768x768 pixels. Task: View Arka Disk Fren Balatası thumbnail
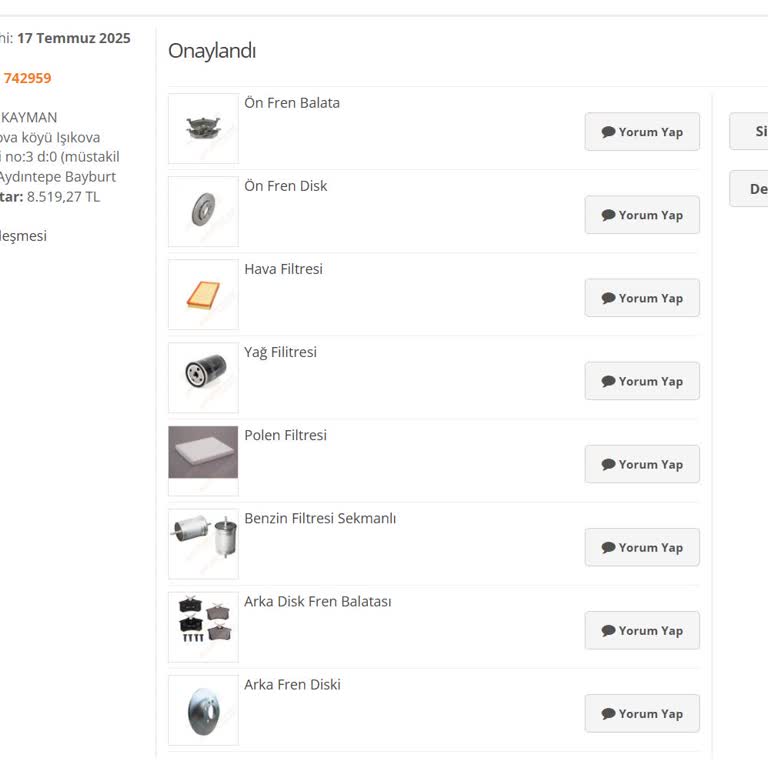203,627
